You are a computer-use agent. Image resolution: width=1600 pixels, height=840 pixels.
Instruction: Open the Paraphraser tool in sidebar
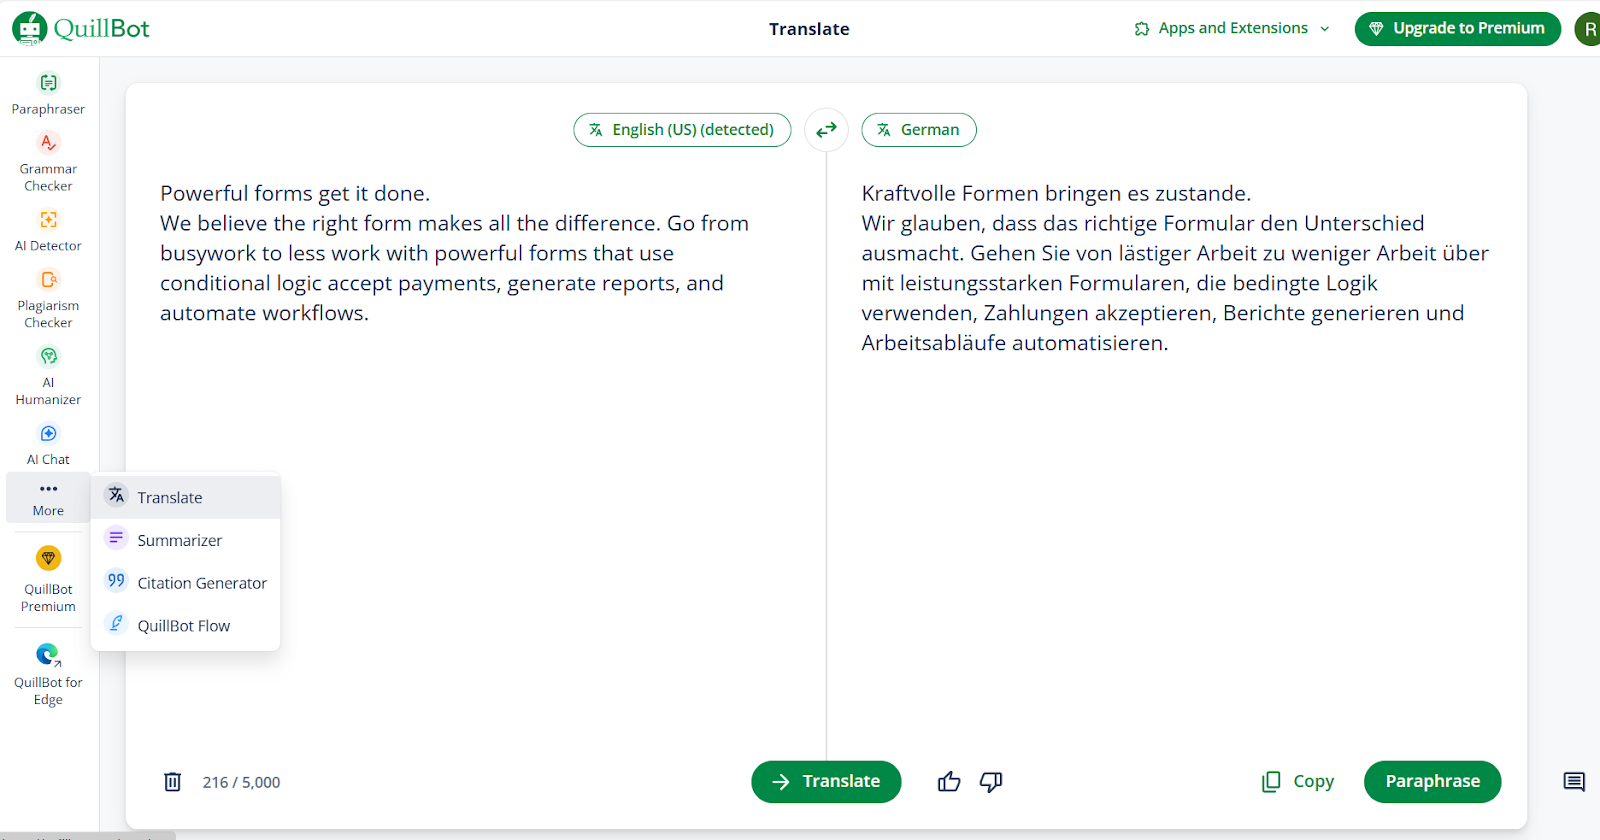pyautogui.click(x=48, y=94)
